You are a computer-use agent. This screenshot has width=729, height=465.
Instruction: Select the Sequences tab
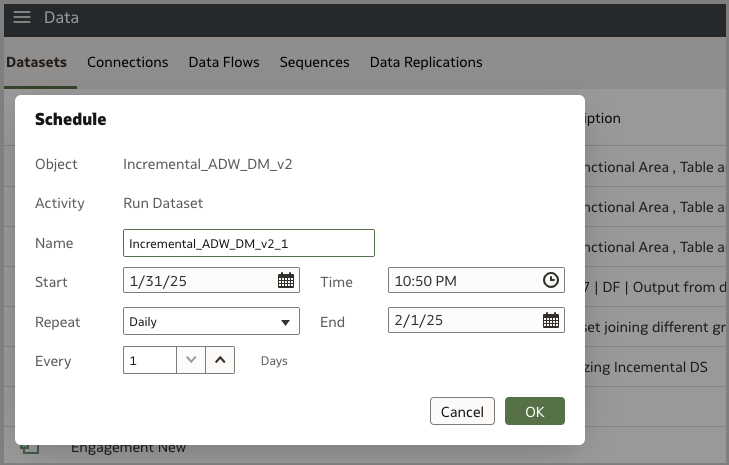[314, 62]
